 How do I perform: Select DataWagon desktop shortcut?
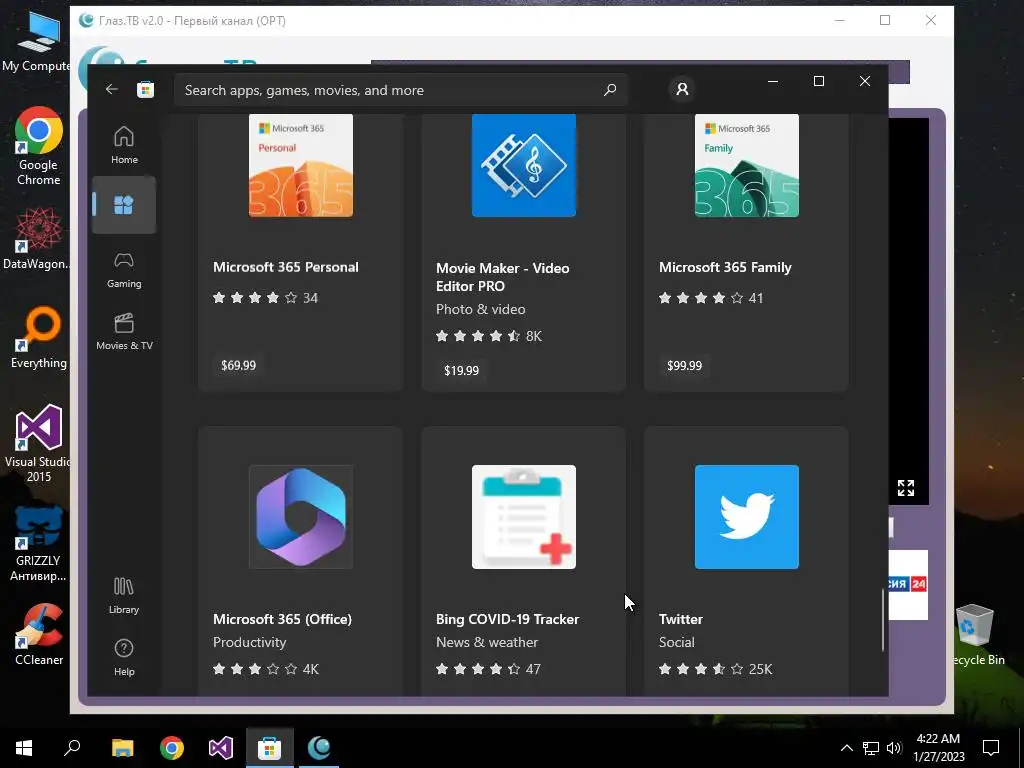[37, 238]
